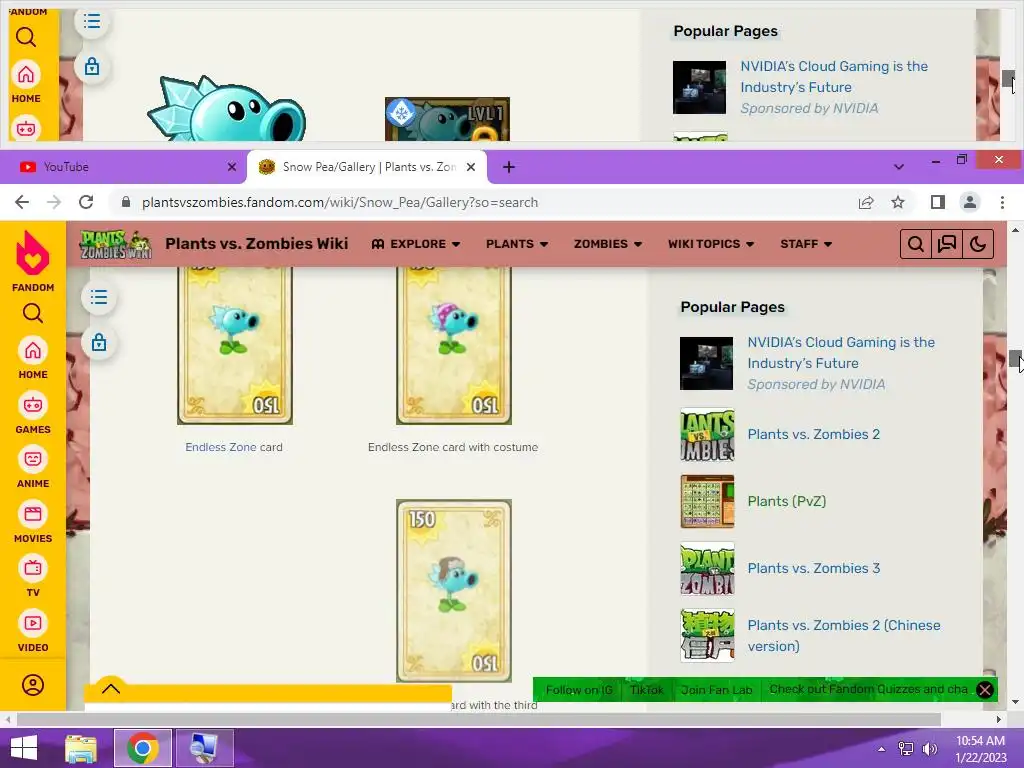1024x768 pixels.
Task: View site information lock icon
Action: point(126,202)
